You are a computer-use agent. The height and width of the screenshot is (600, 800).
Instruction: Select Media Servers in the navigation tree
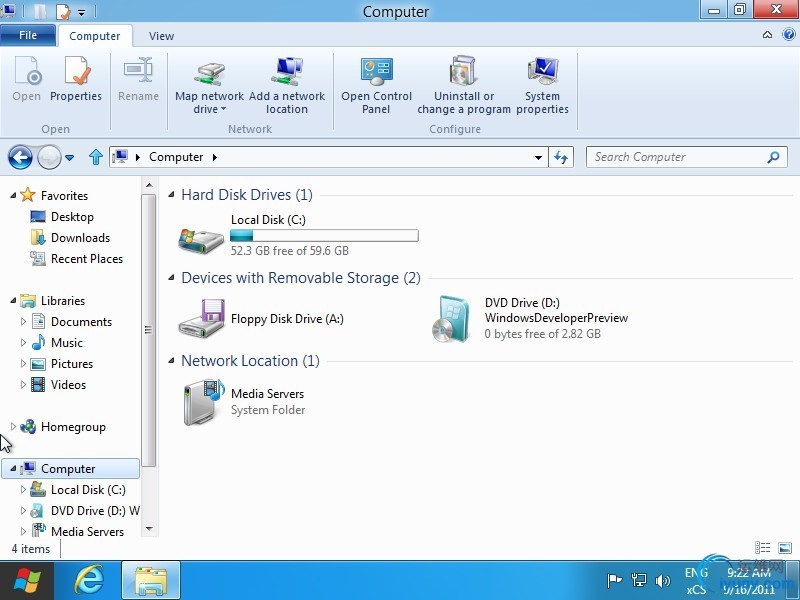[x=87, y=531]
